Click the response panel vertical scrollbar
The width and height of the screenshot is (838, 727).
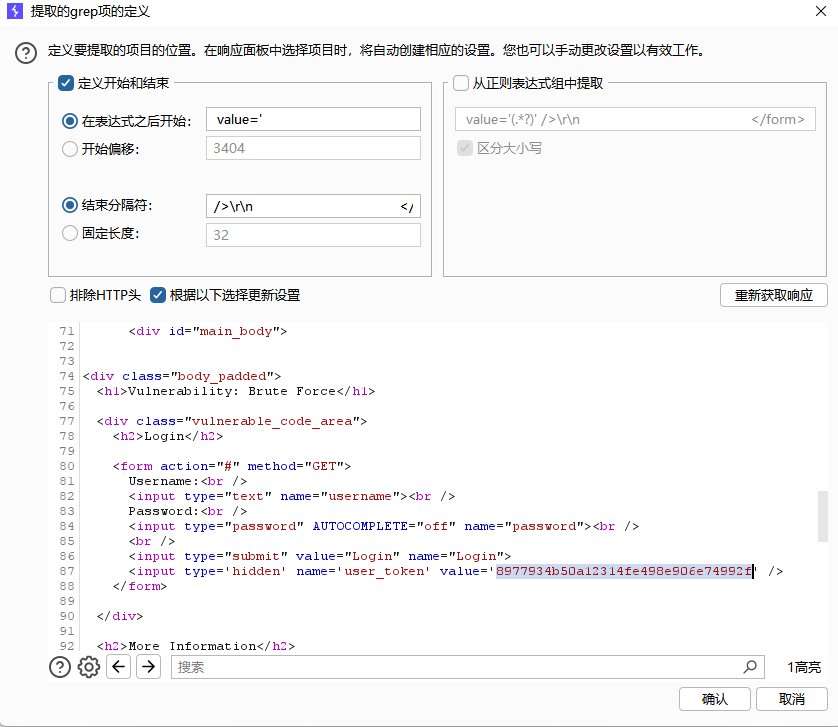(823, 516)
